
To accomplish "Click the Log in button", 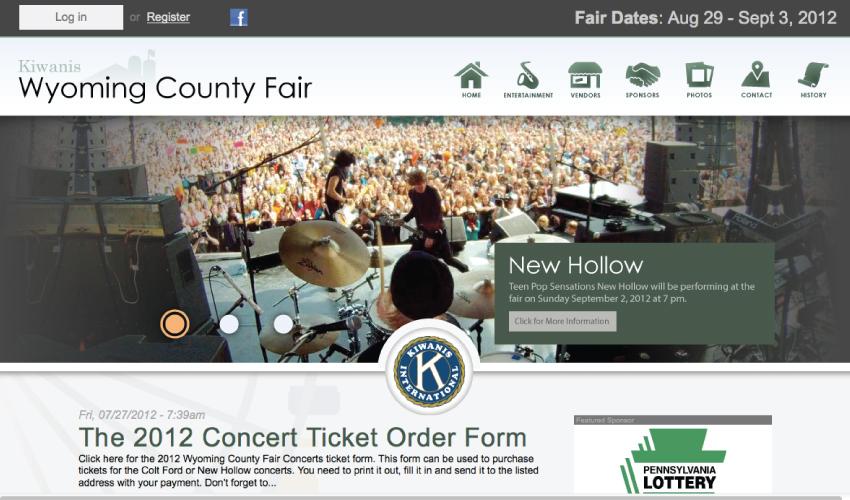I will pos(71,17).
